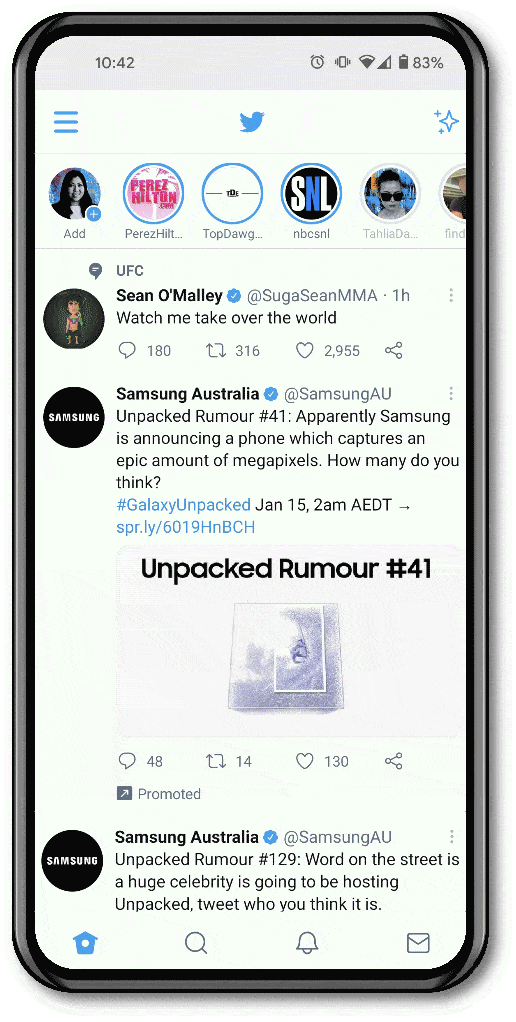Tap the Twitter bird logo
The height and width of the screenshot is (1022, 516).
251,122
